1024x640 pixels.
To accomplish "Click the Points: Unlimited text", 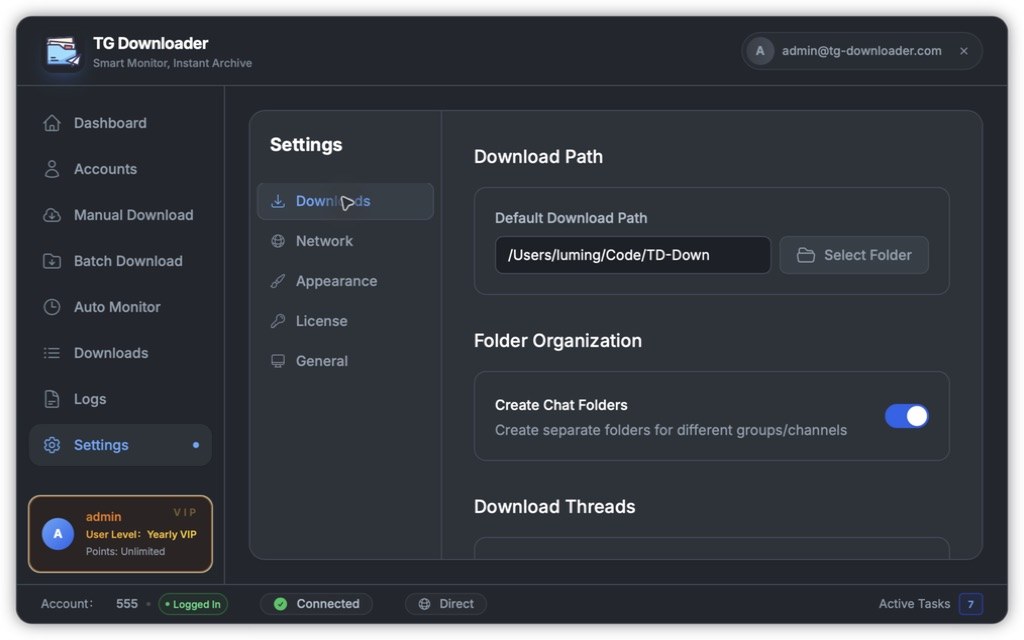I will (x=125, y=552).
